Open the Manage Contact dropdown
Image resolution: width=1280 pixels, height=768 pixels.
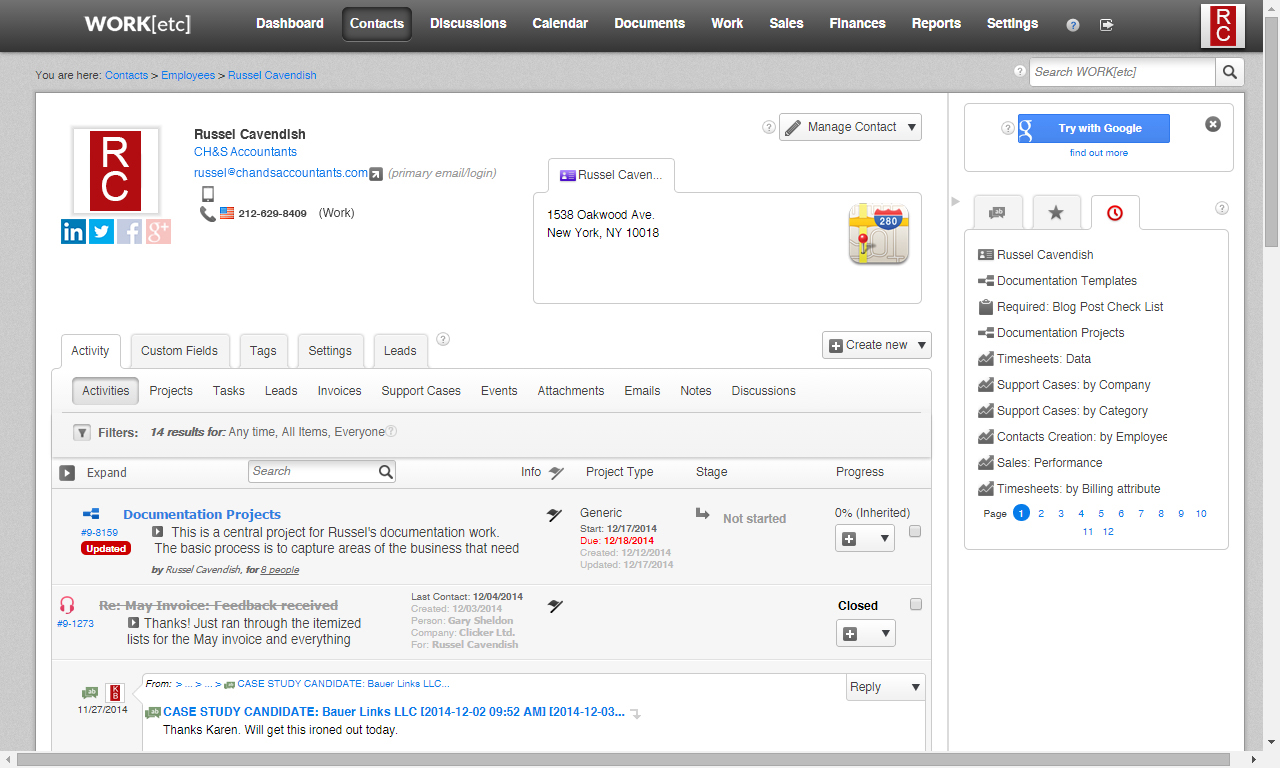coord(850,127)
